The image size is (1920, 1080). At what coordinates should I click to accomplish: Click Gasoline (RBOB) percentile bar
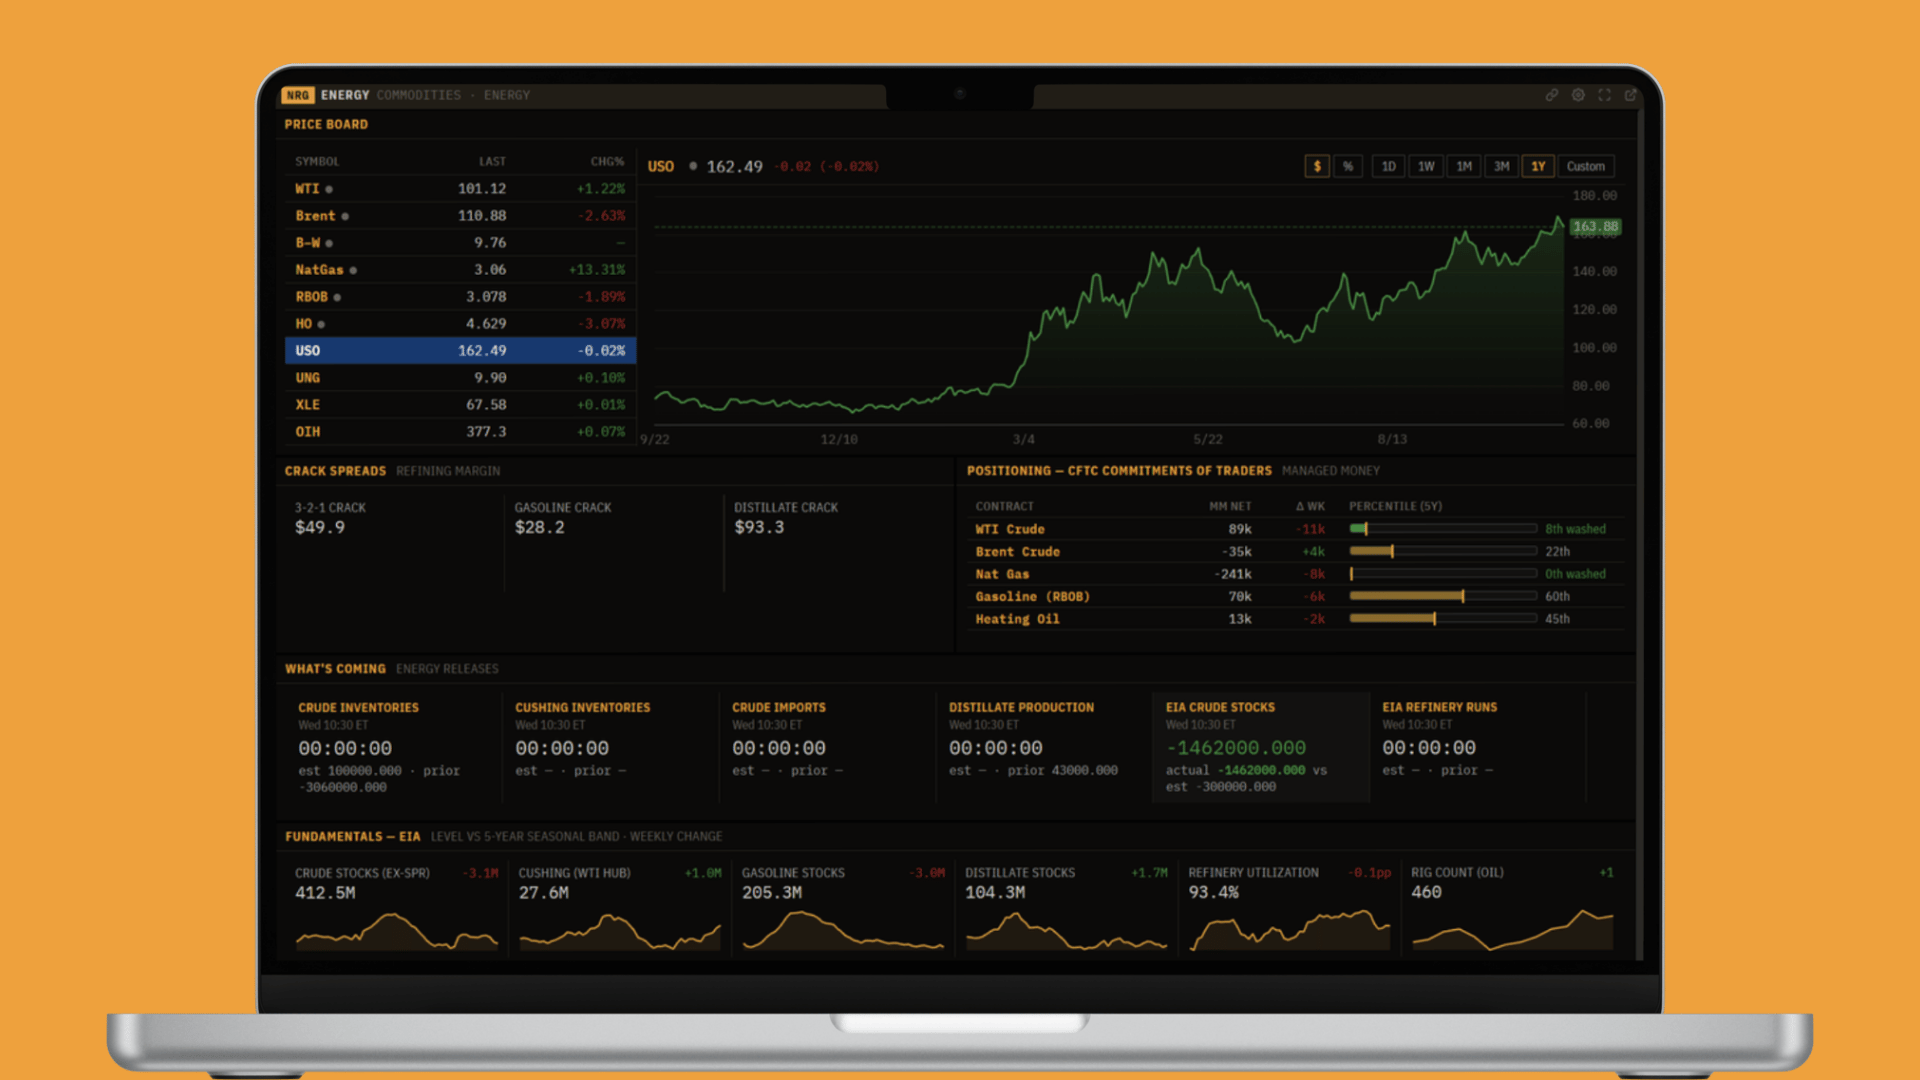1443,596
